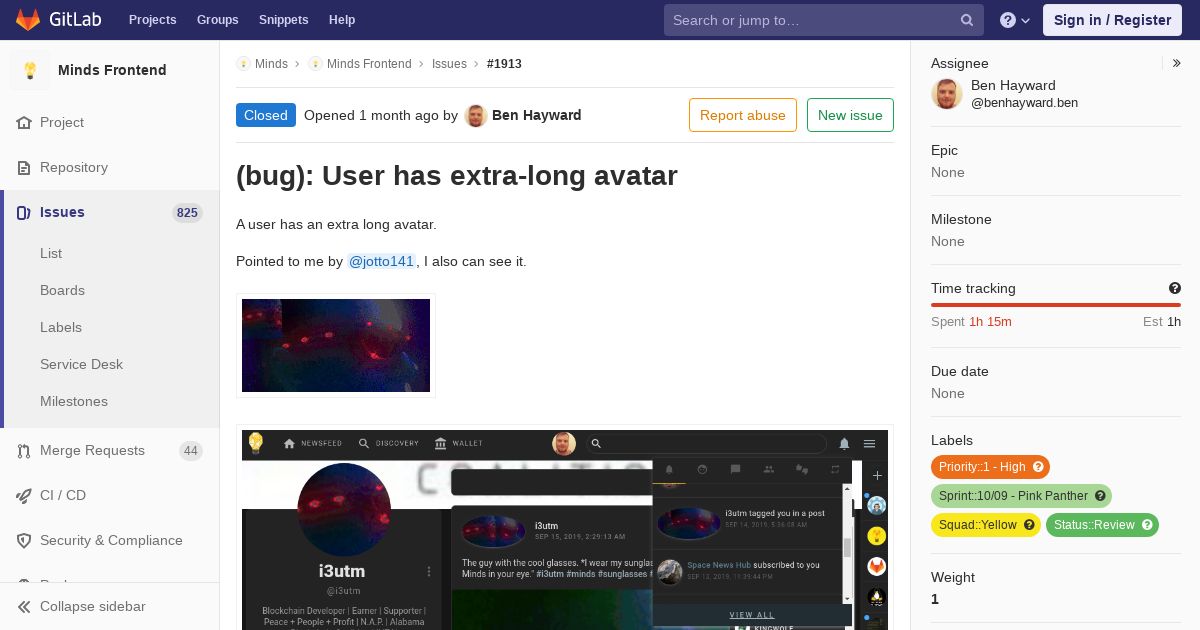The height and width of the screenshot is (630, 1200).
Task: Open Merge Requests in sidebar
Action: pos(92,450)
